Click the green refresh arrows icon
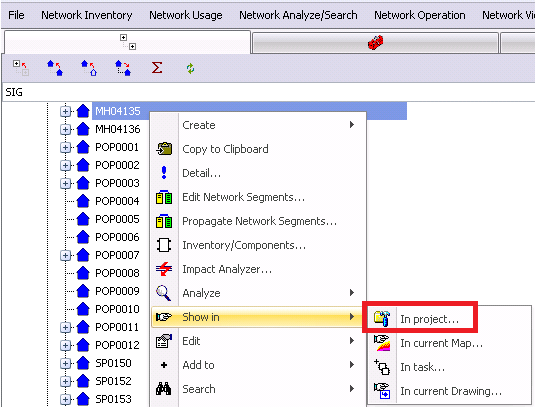 pyautogui.click(x=190, y=68)
